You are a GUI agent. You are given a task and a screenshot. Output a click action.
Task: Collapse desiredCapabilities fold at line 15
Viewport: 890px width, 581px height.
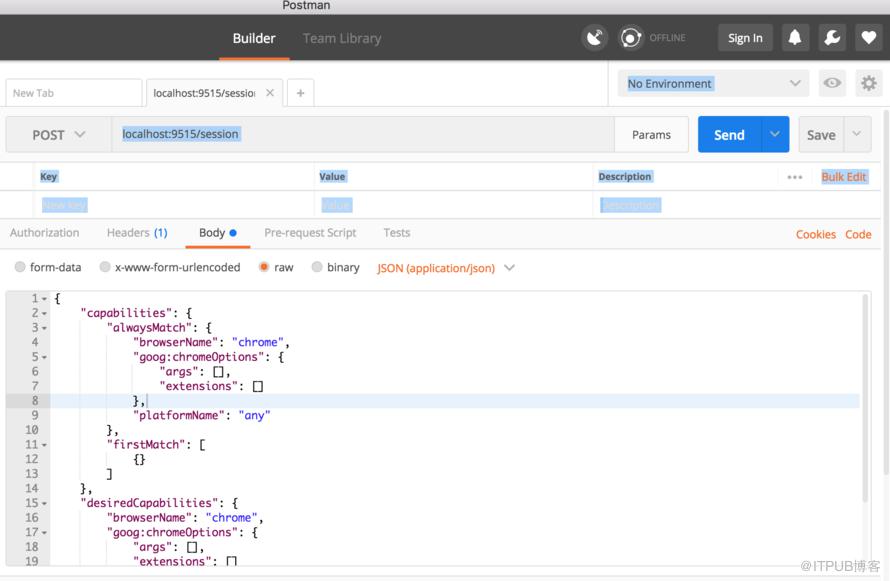pos(44,503)
